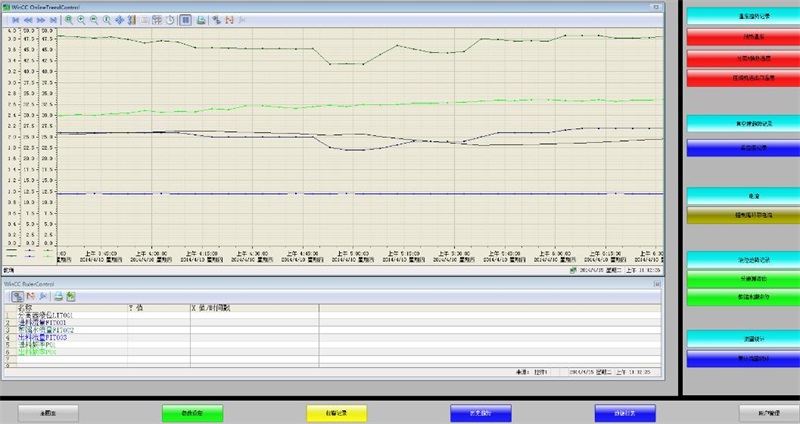Select the move trend area arrows tool
The width and height of the screenshot is (800, 424).
coord(119,19)
